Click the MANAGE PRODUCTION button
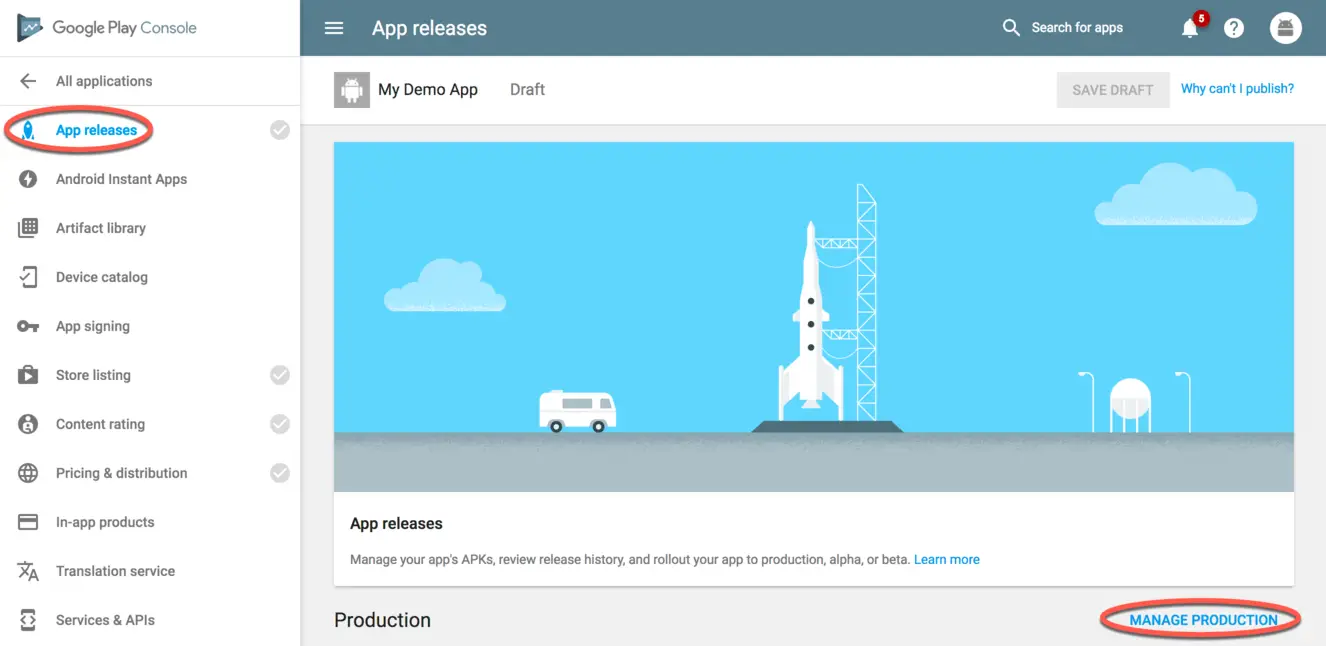Image resolution: width=1326 pixels, height=646 pixels. pos(1203,620)
